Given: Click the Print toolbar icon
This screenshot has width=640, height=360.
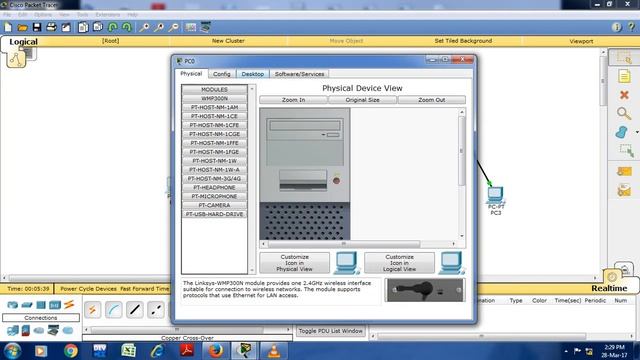Looking at the screenshot, I should [51, 27].
